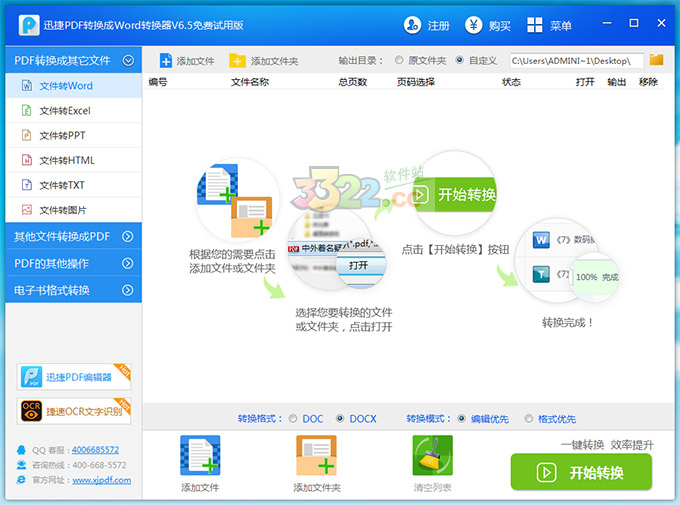Open the 文件转Excel menu item

(x=73, y=110)
